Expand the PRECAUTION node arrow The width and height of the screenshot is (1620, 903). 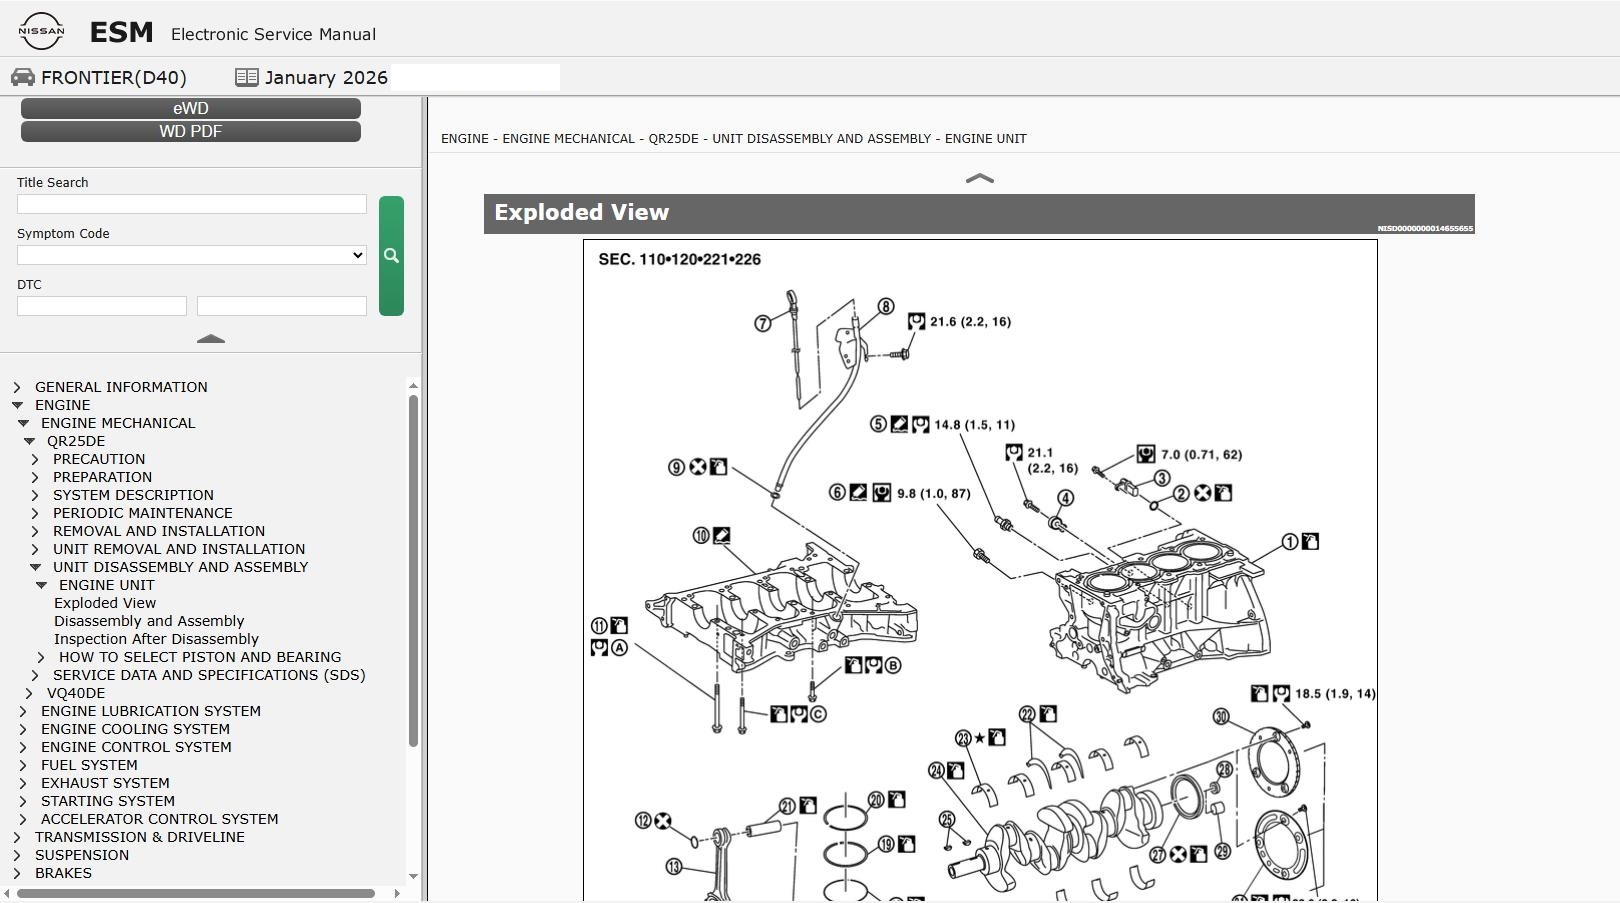35,459
